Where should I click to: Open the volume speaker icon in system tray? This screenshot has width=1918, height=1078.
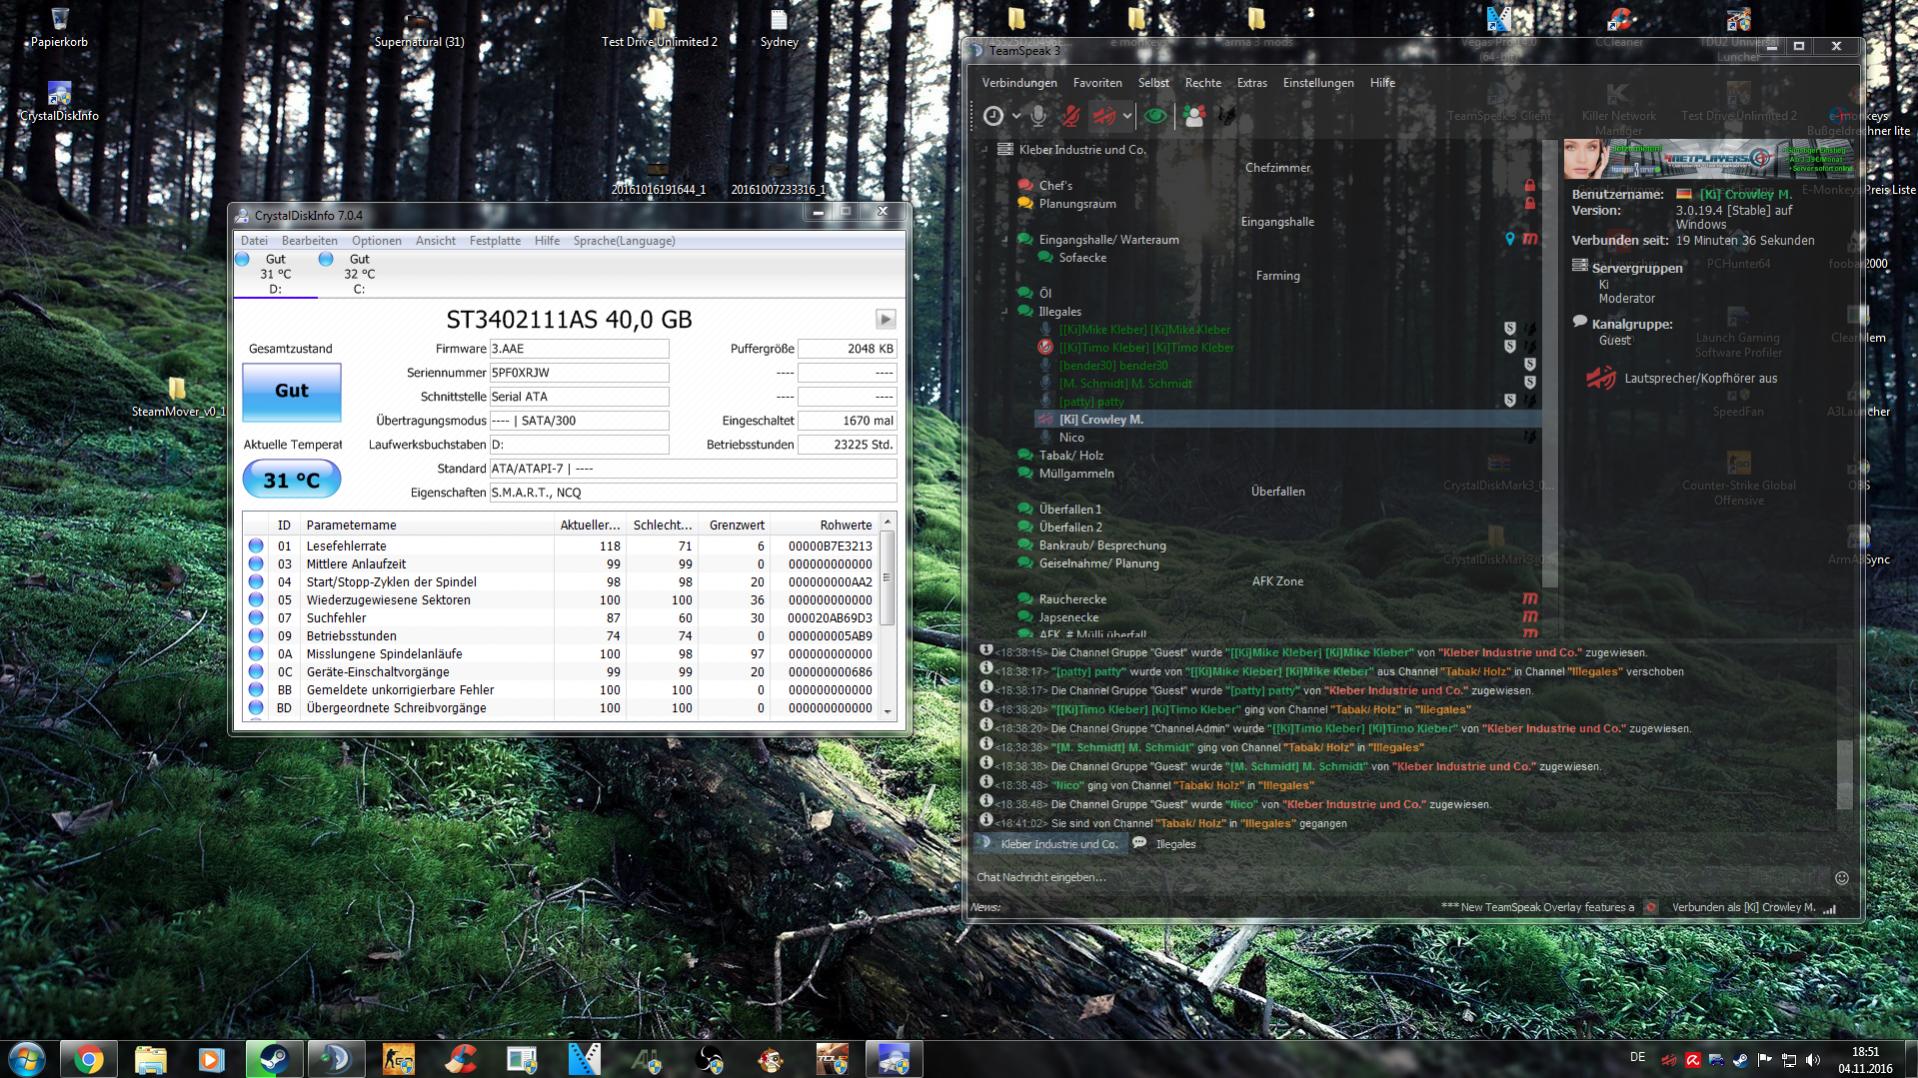pyautogui.click(x=1813, y=1060)
